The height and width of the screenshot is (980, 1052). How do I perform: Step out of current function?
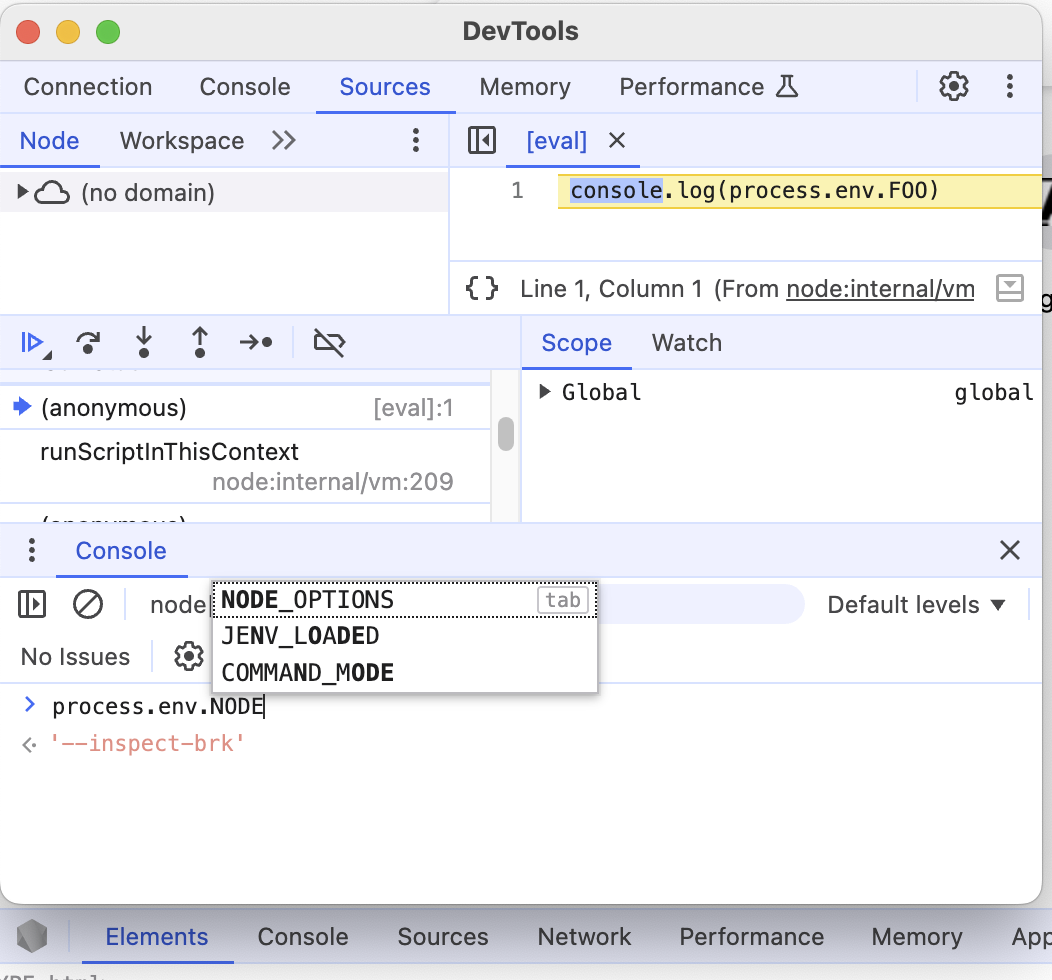pos(200,343)
